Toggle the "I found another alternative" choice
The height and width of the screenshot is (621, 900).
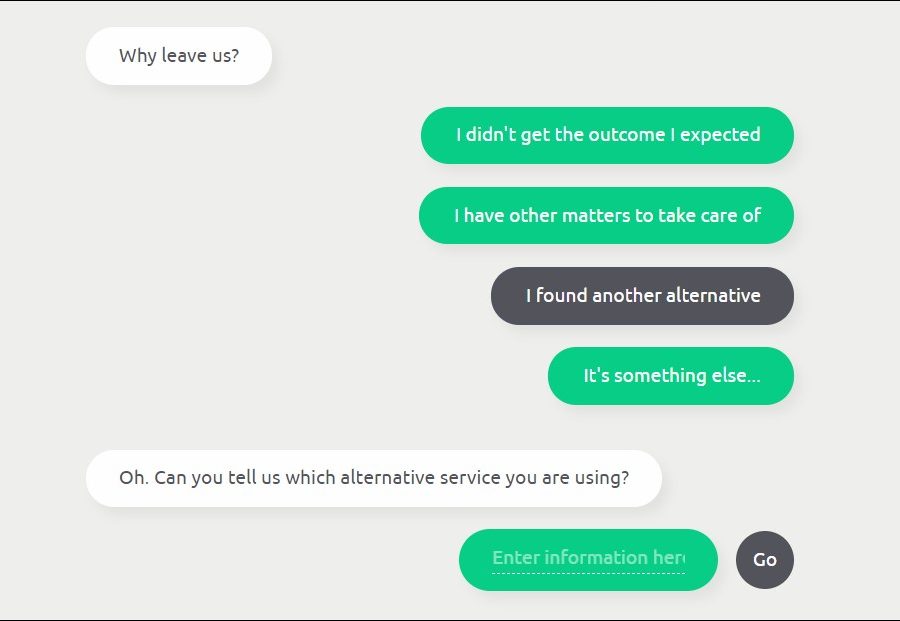click(642, 296)
